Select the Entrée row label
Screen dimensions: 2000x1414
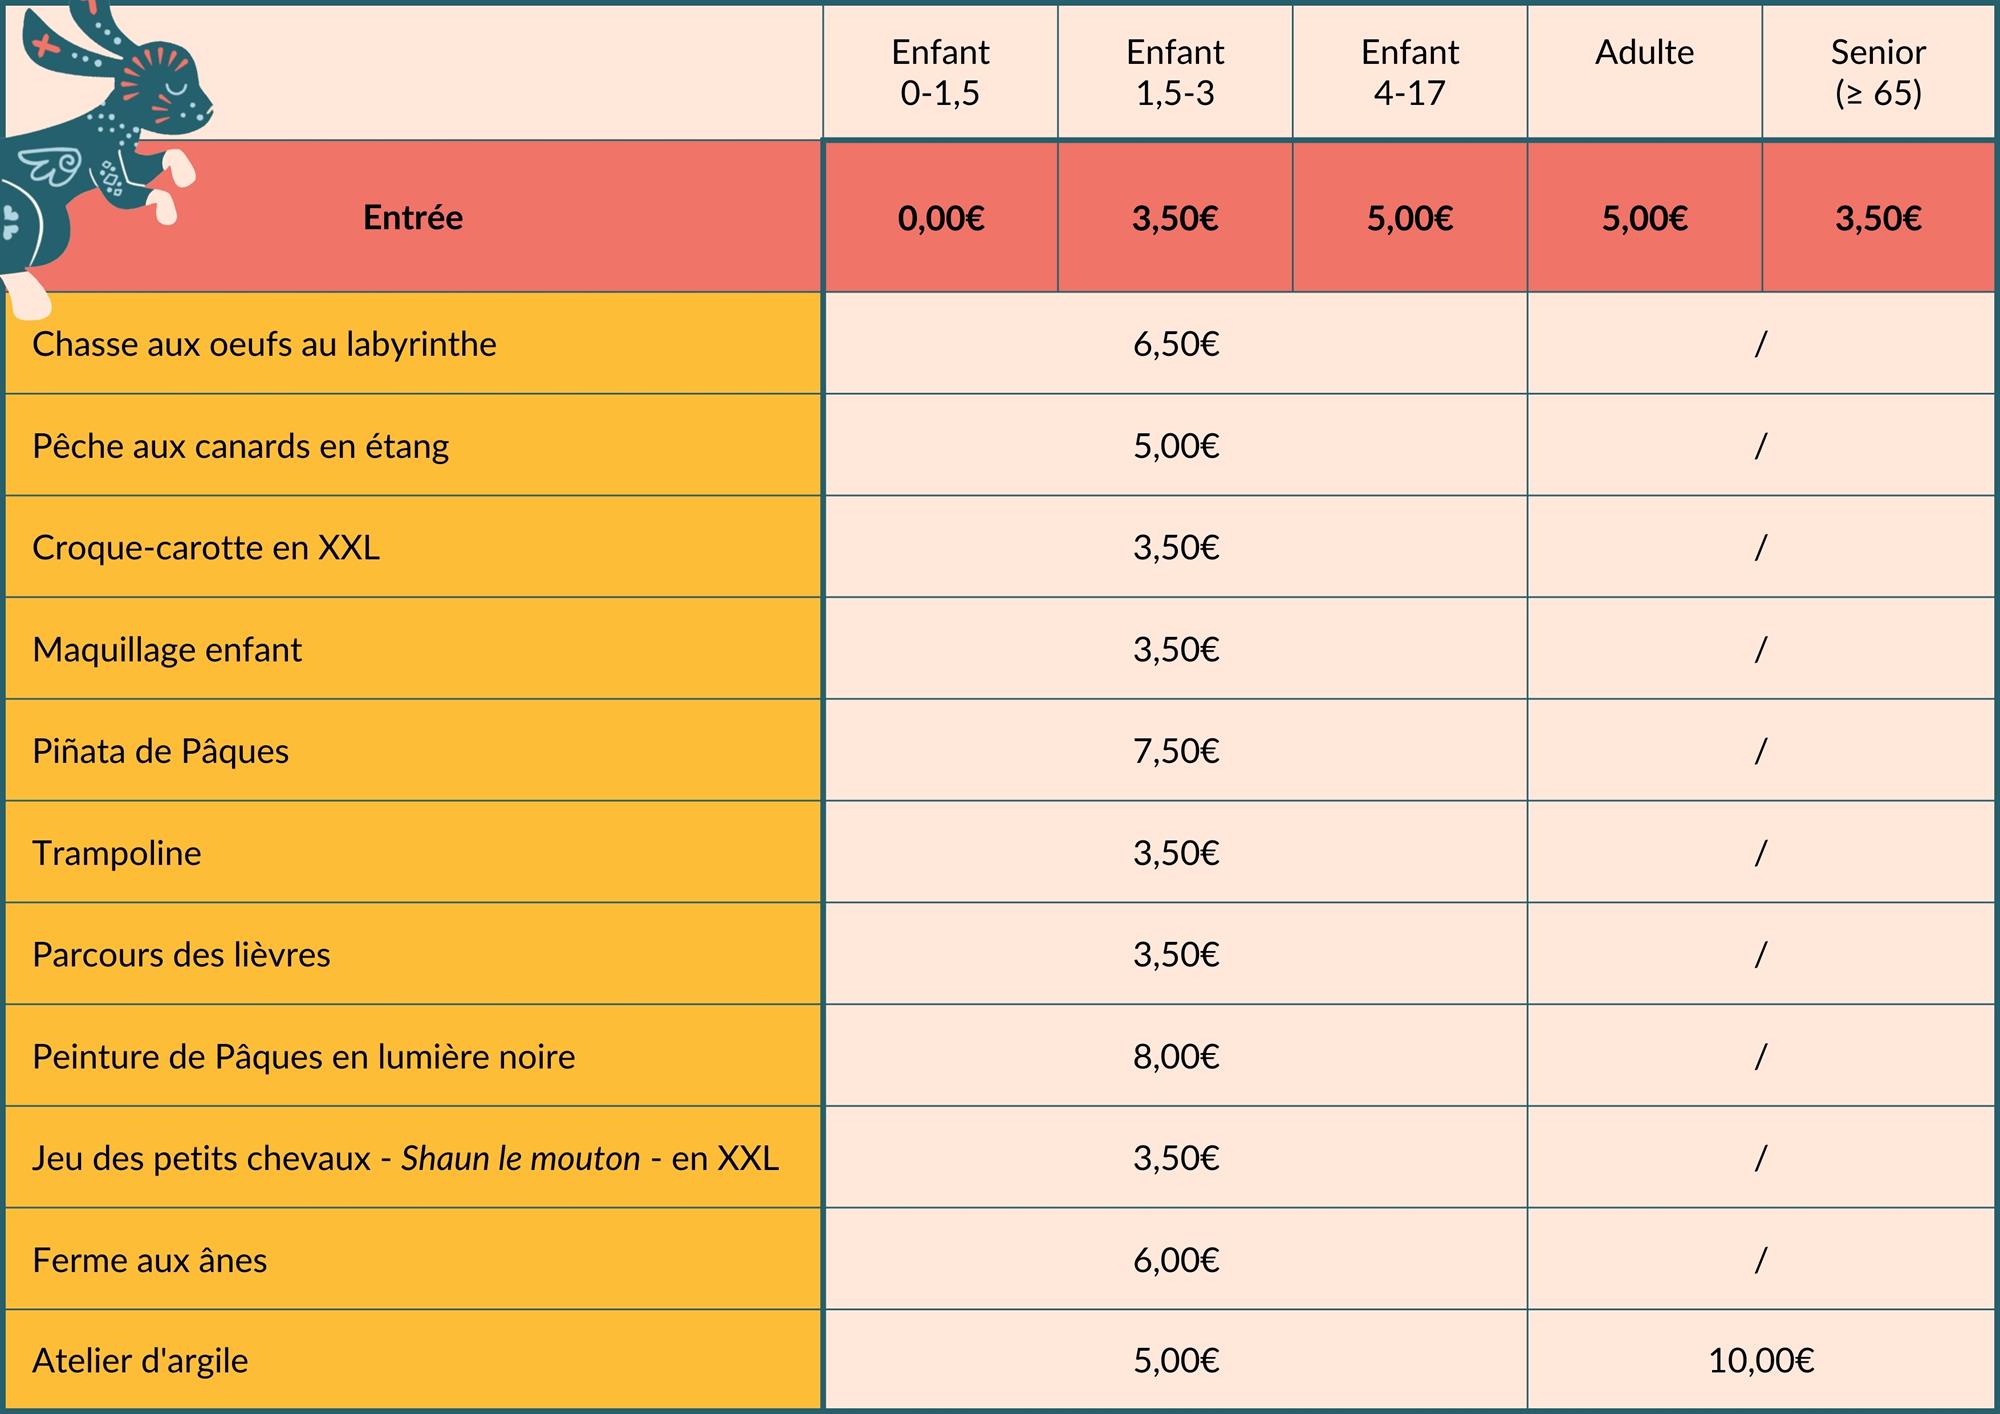(x=412, y=218)
